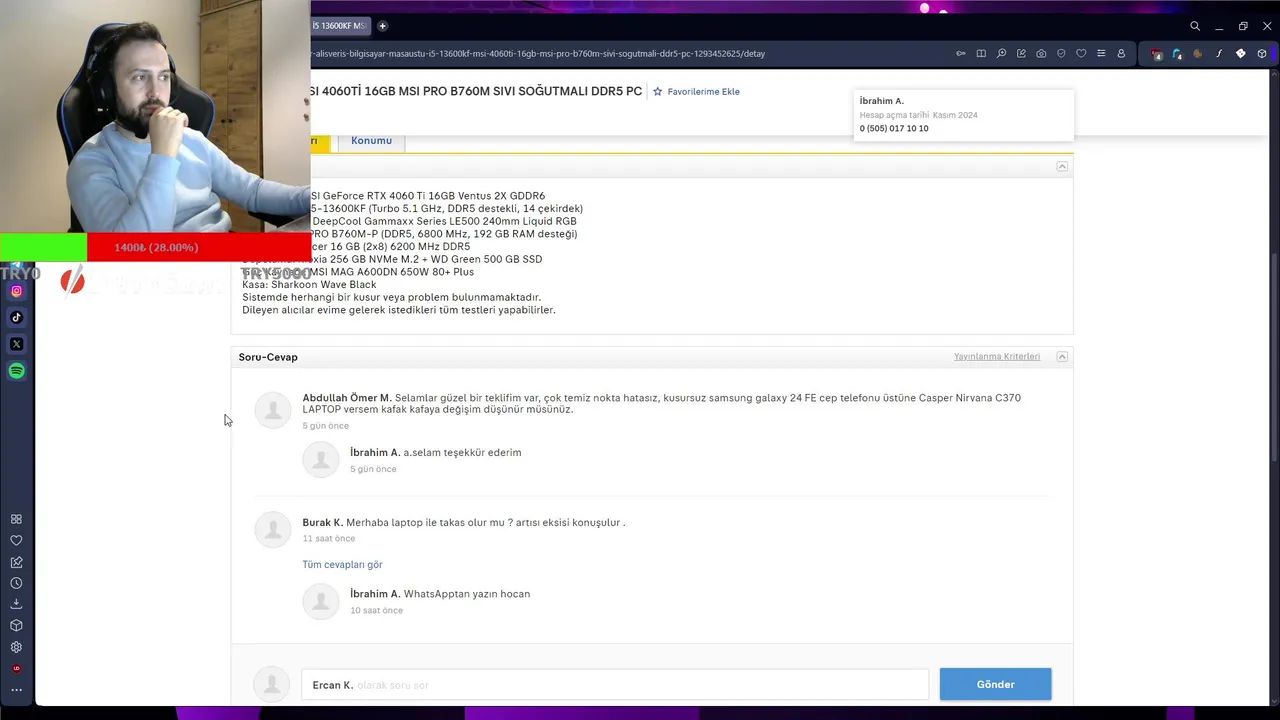The width and height of the screenshot is (1280, 720).
Task: Open the profile account icon in toolbar
Action: point(1121,53)
